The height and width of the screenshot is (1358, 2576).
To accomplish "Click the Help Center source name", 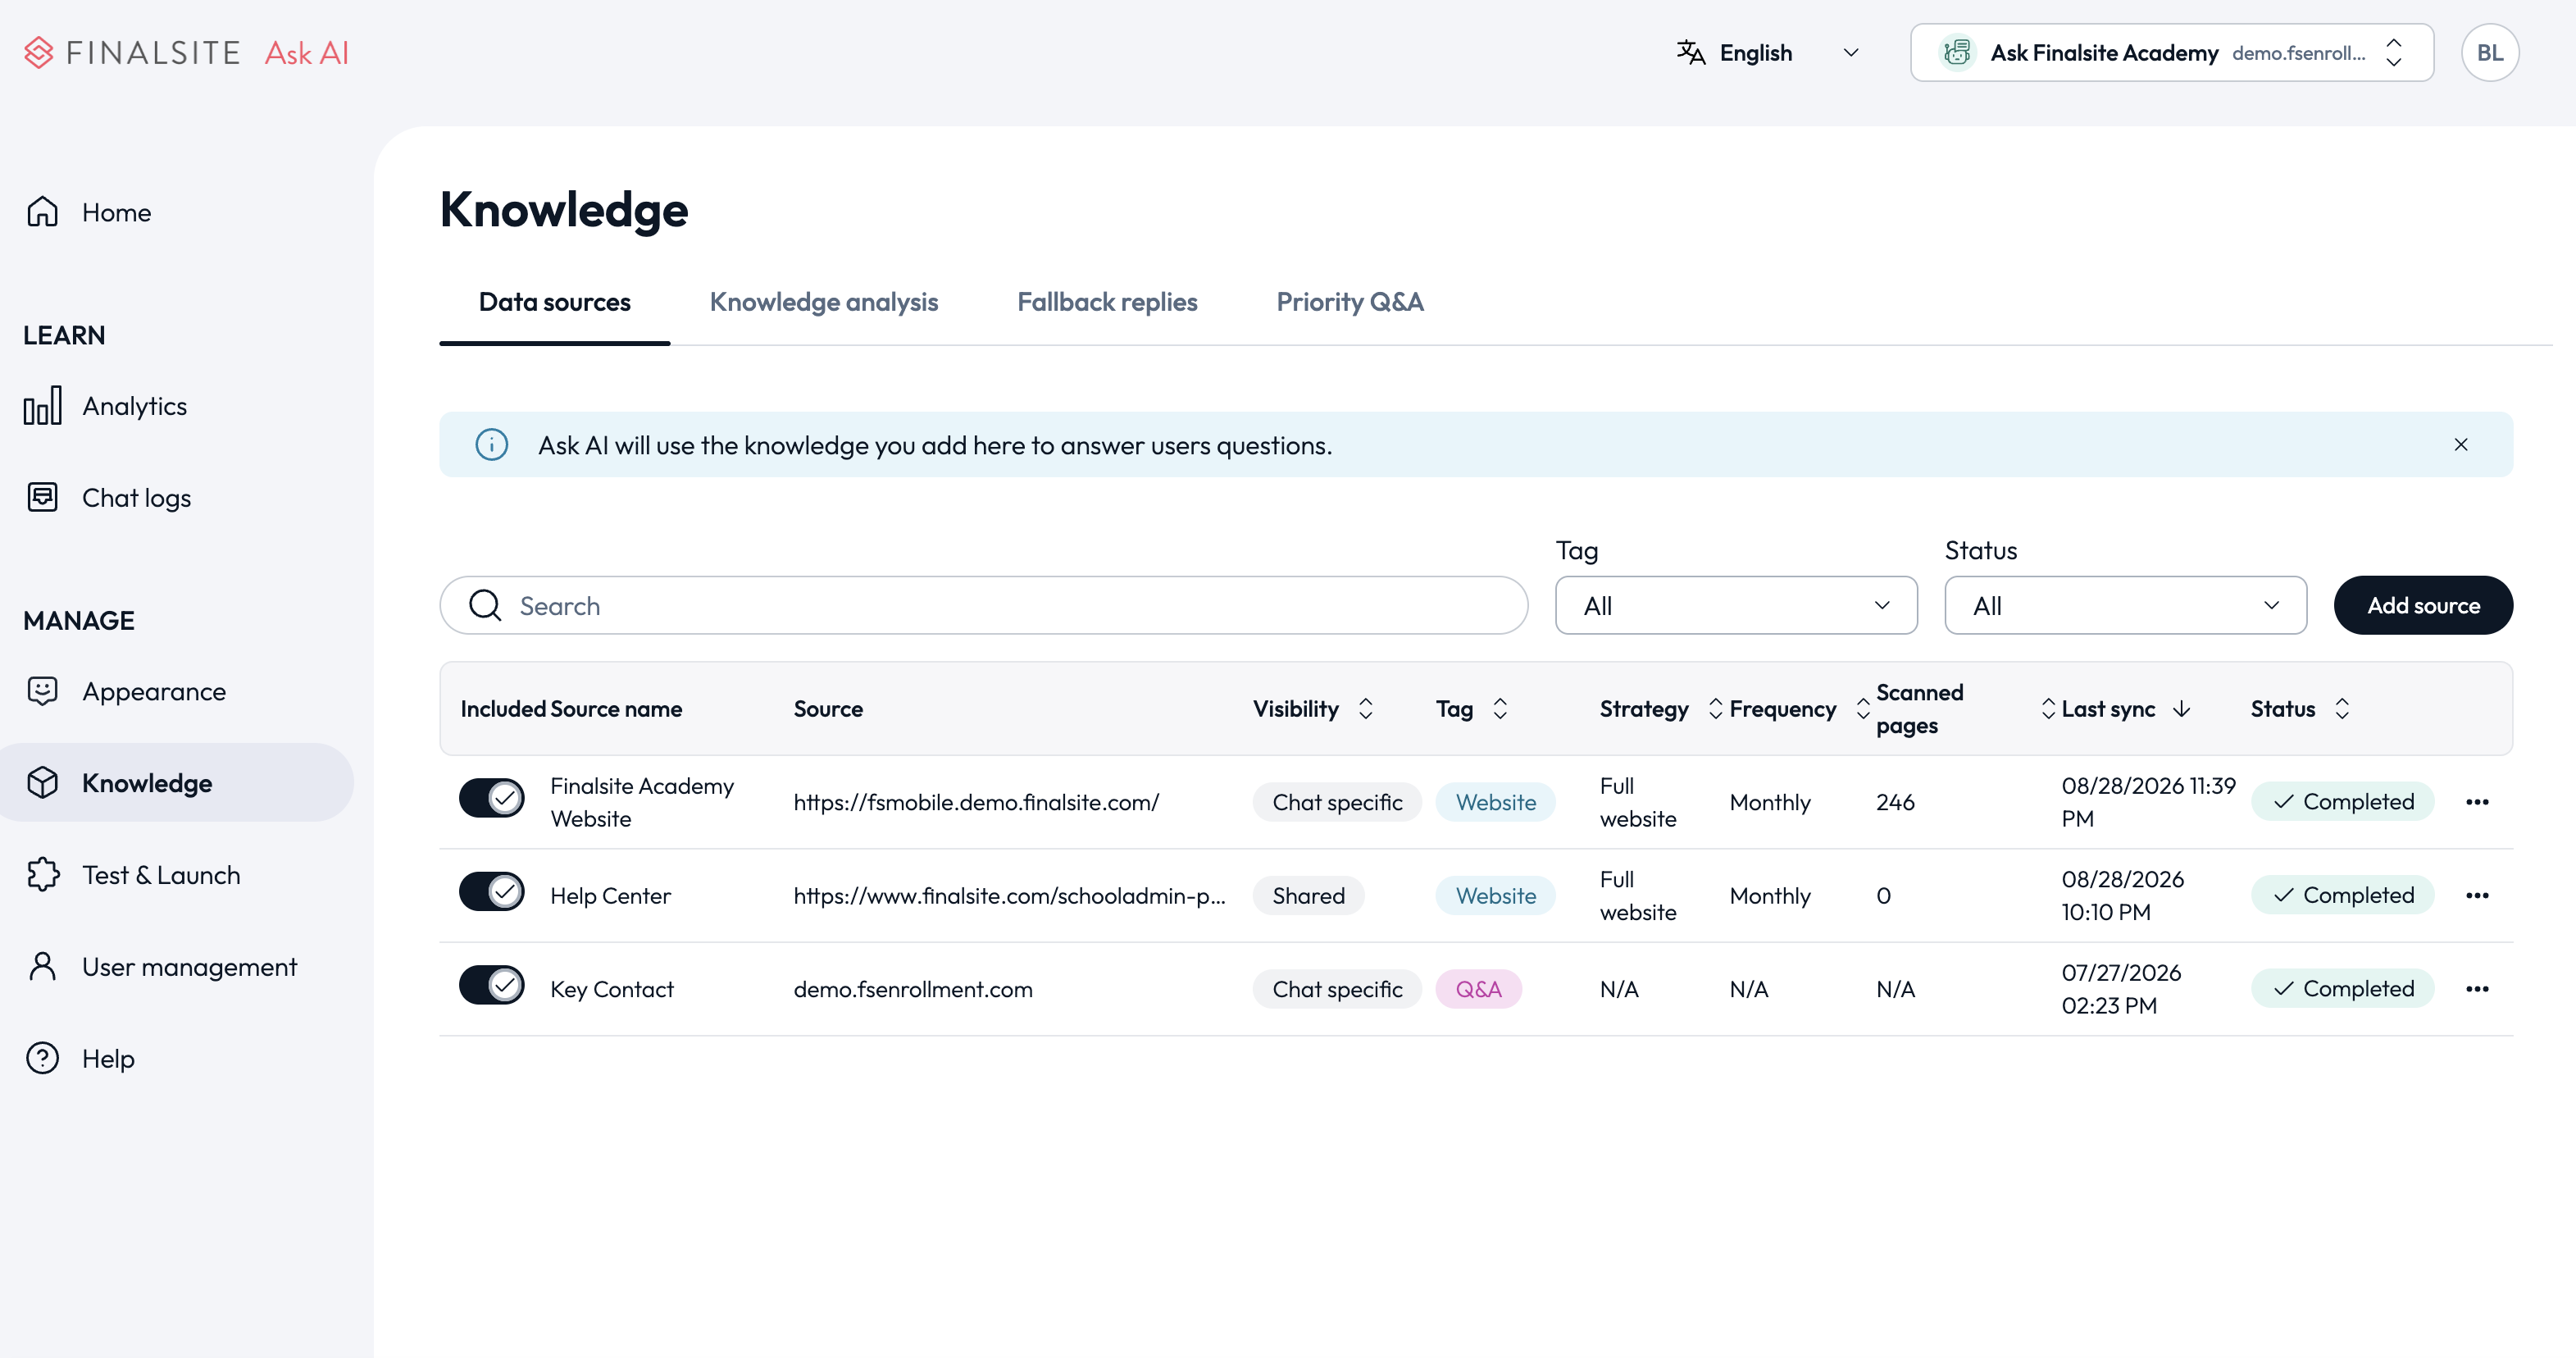I will [610, 896].
